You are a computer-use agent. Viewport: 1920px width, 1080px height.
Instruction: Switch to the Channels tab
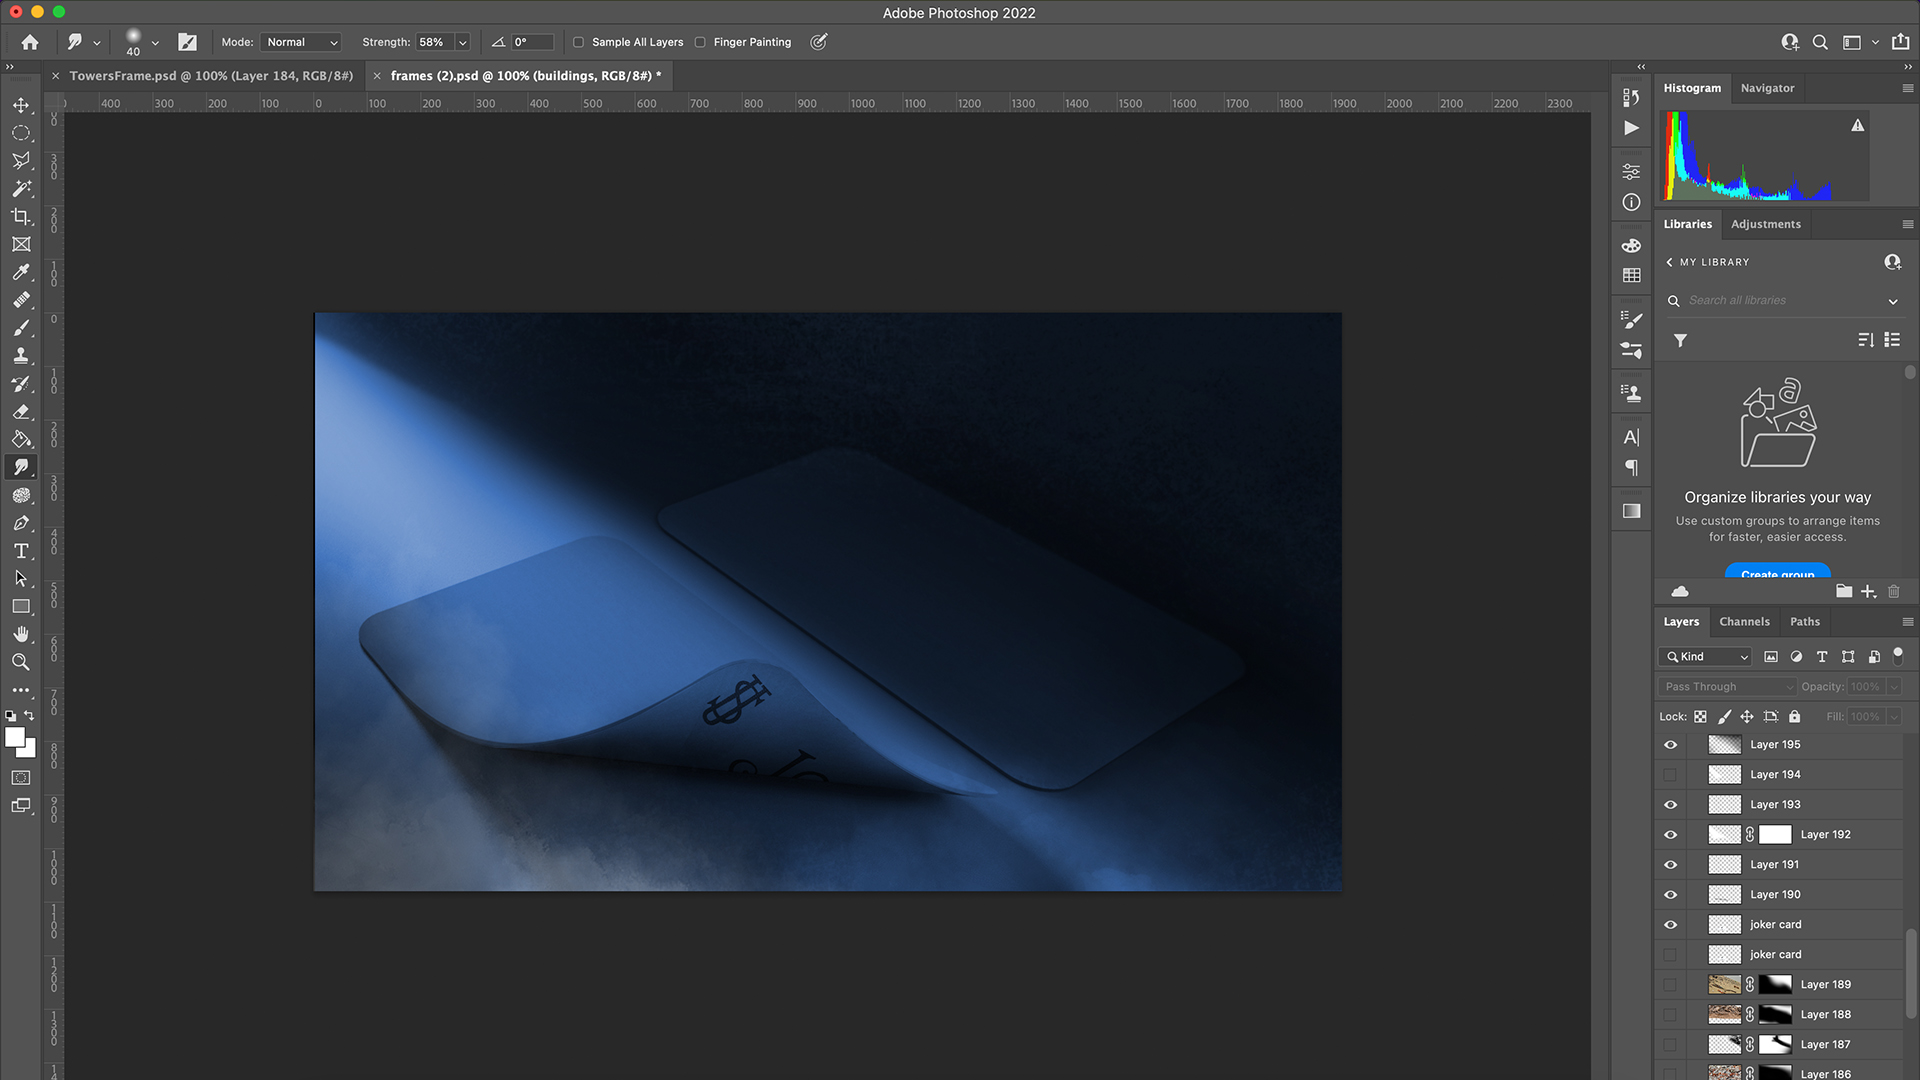(x=1744, y=621)
